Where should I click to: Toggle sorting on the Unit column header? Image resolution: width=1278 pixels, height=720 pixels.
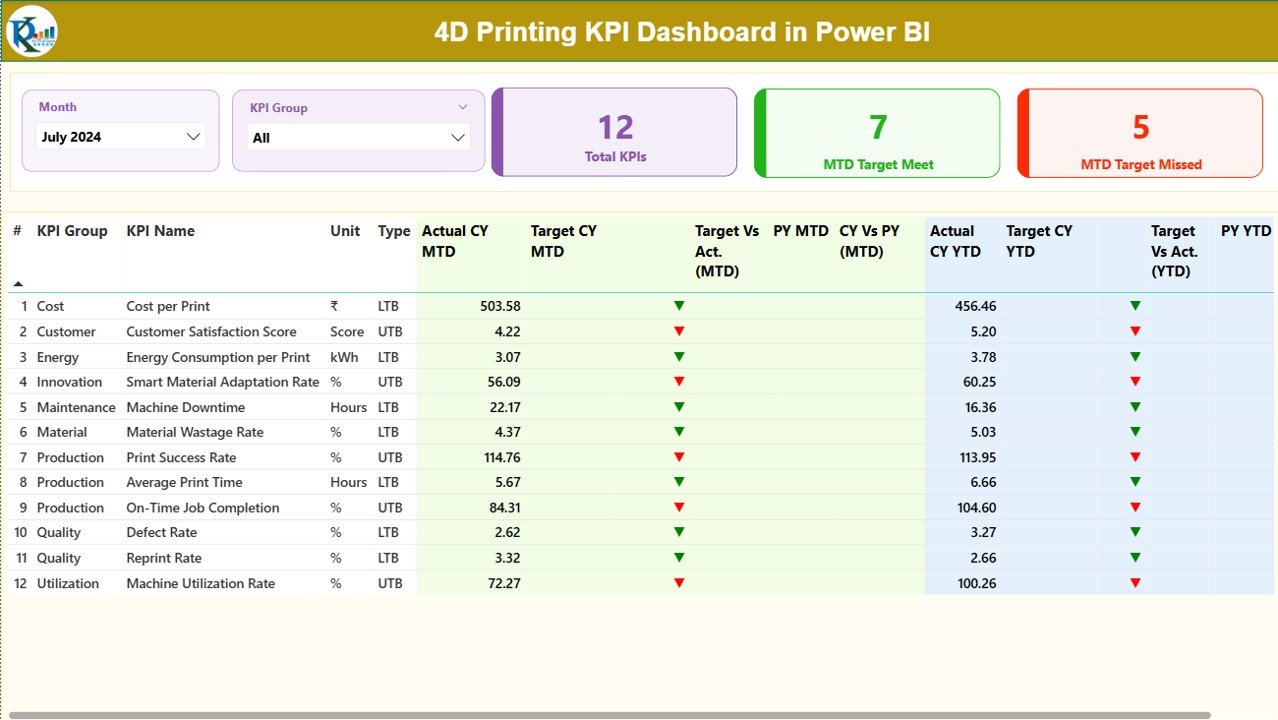(345, 231)
